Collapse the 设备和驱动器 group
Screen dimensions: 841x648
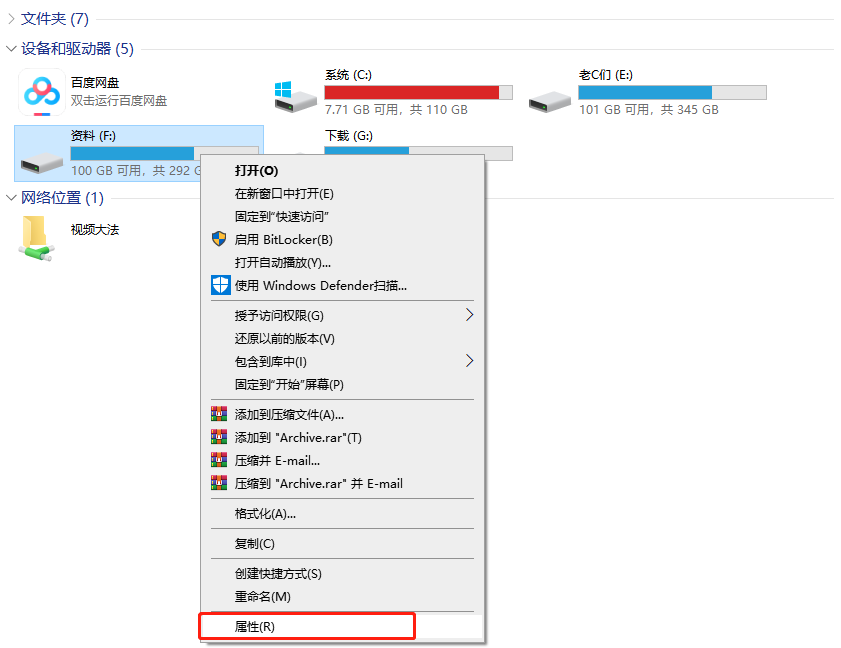click(x=11, y=49)
